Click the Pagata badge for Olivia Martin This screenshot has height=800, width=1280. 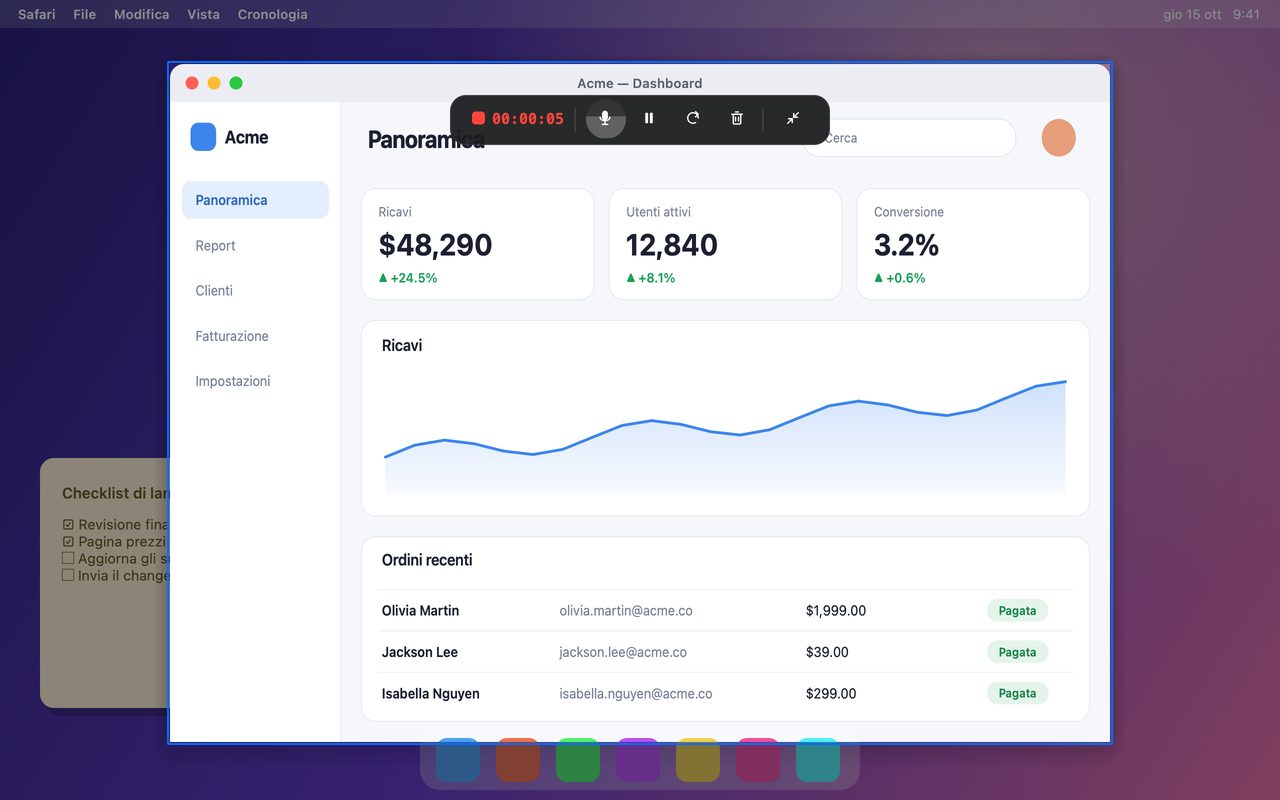pos(1017,610)
